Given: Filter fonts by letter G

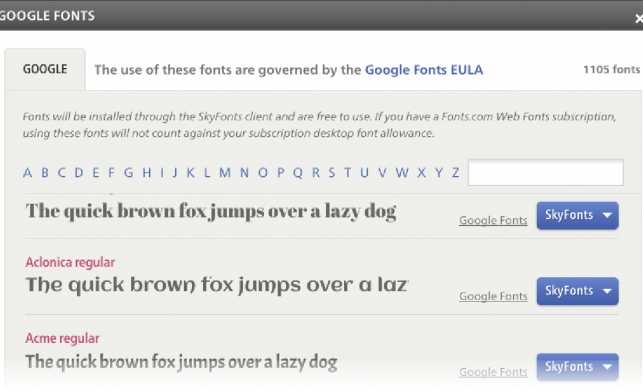Looking at the screenshot, I should click(128, 173).
